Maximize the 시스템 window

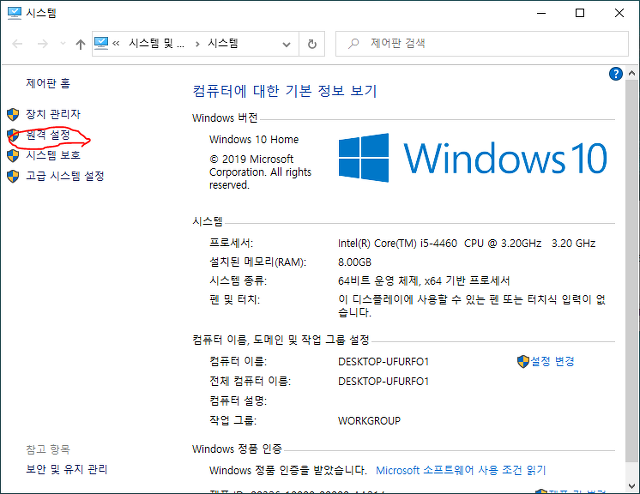(580, 13)
